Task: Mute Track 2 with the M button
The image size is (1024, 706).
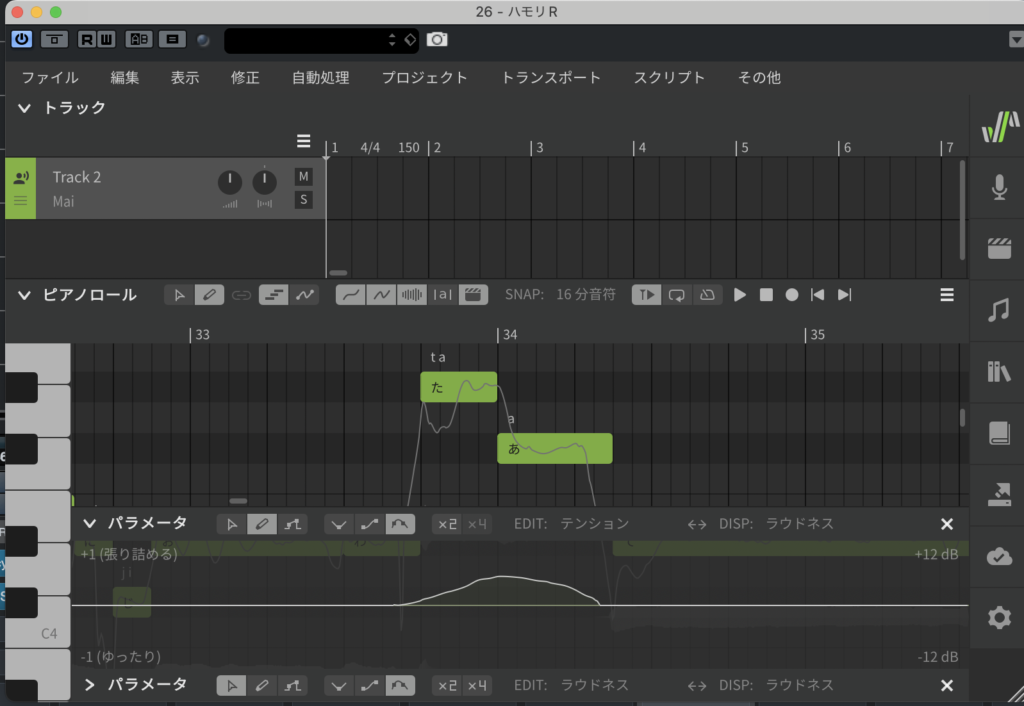Action: [303, 177]
